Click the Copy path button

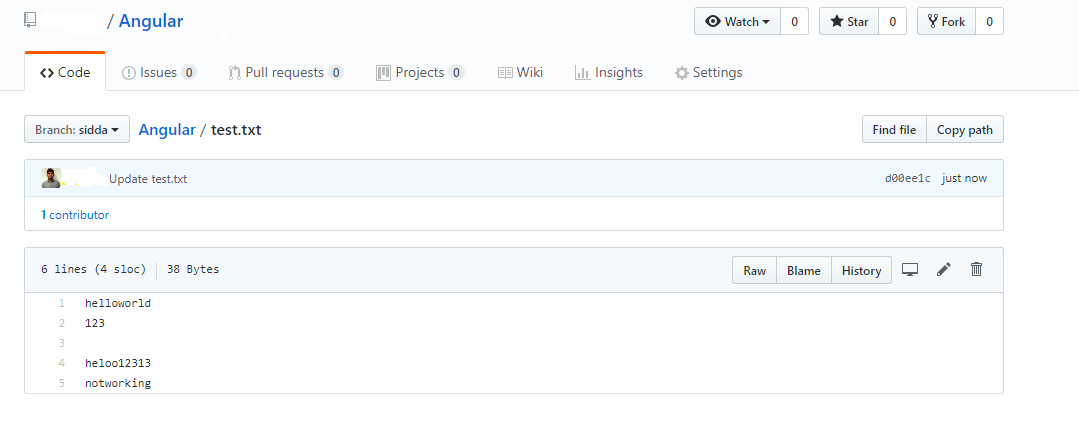pos(965,130)
